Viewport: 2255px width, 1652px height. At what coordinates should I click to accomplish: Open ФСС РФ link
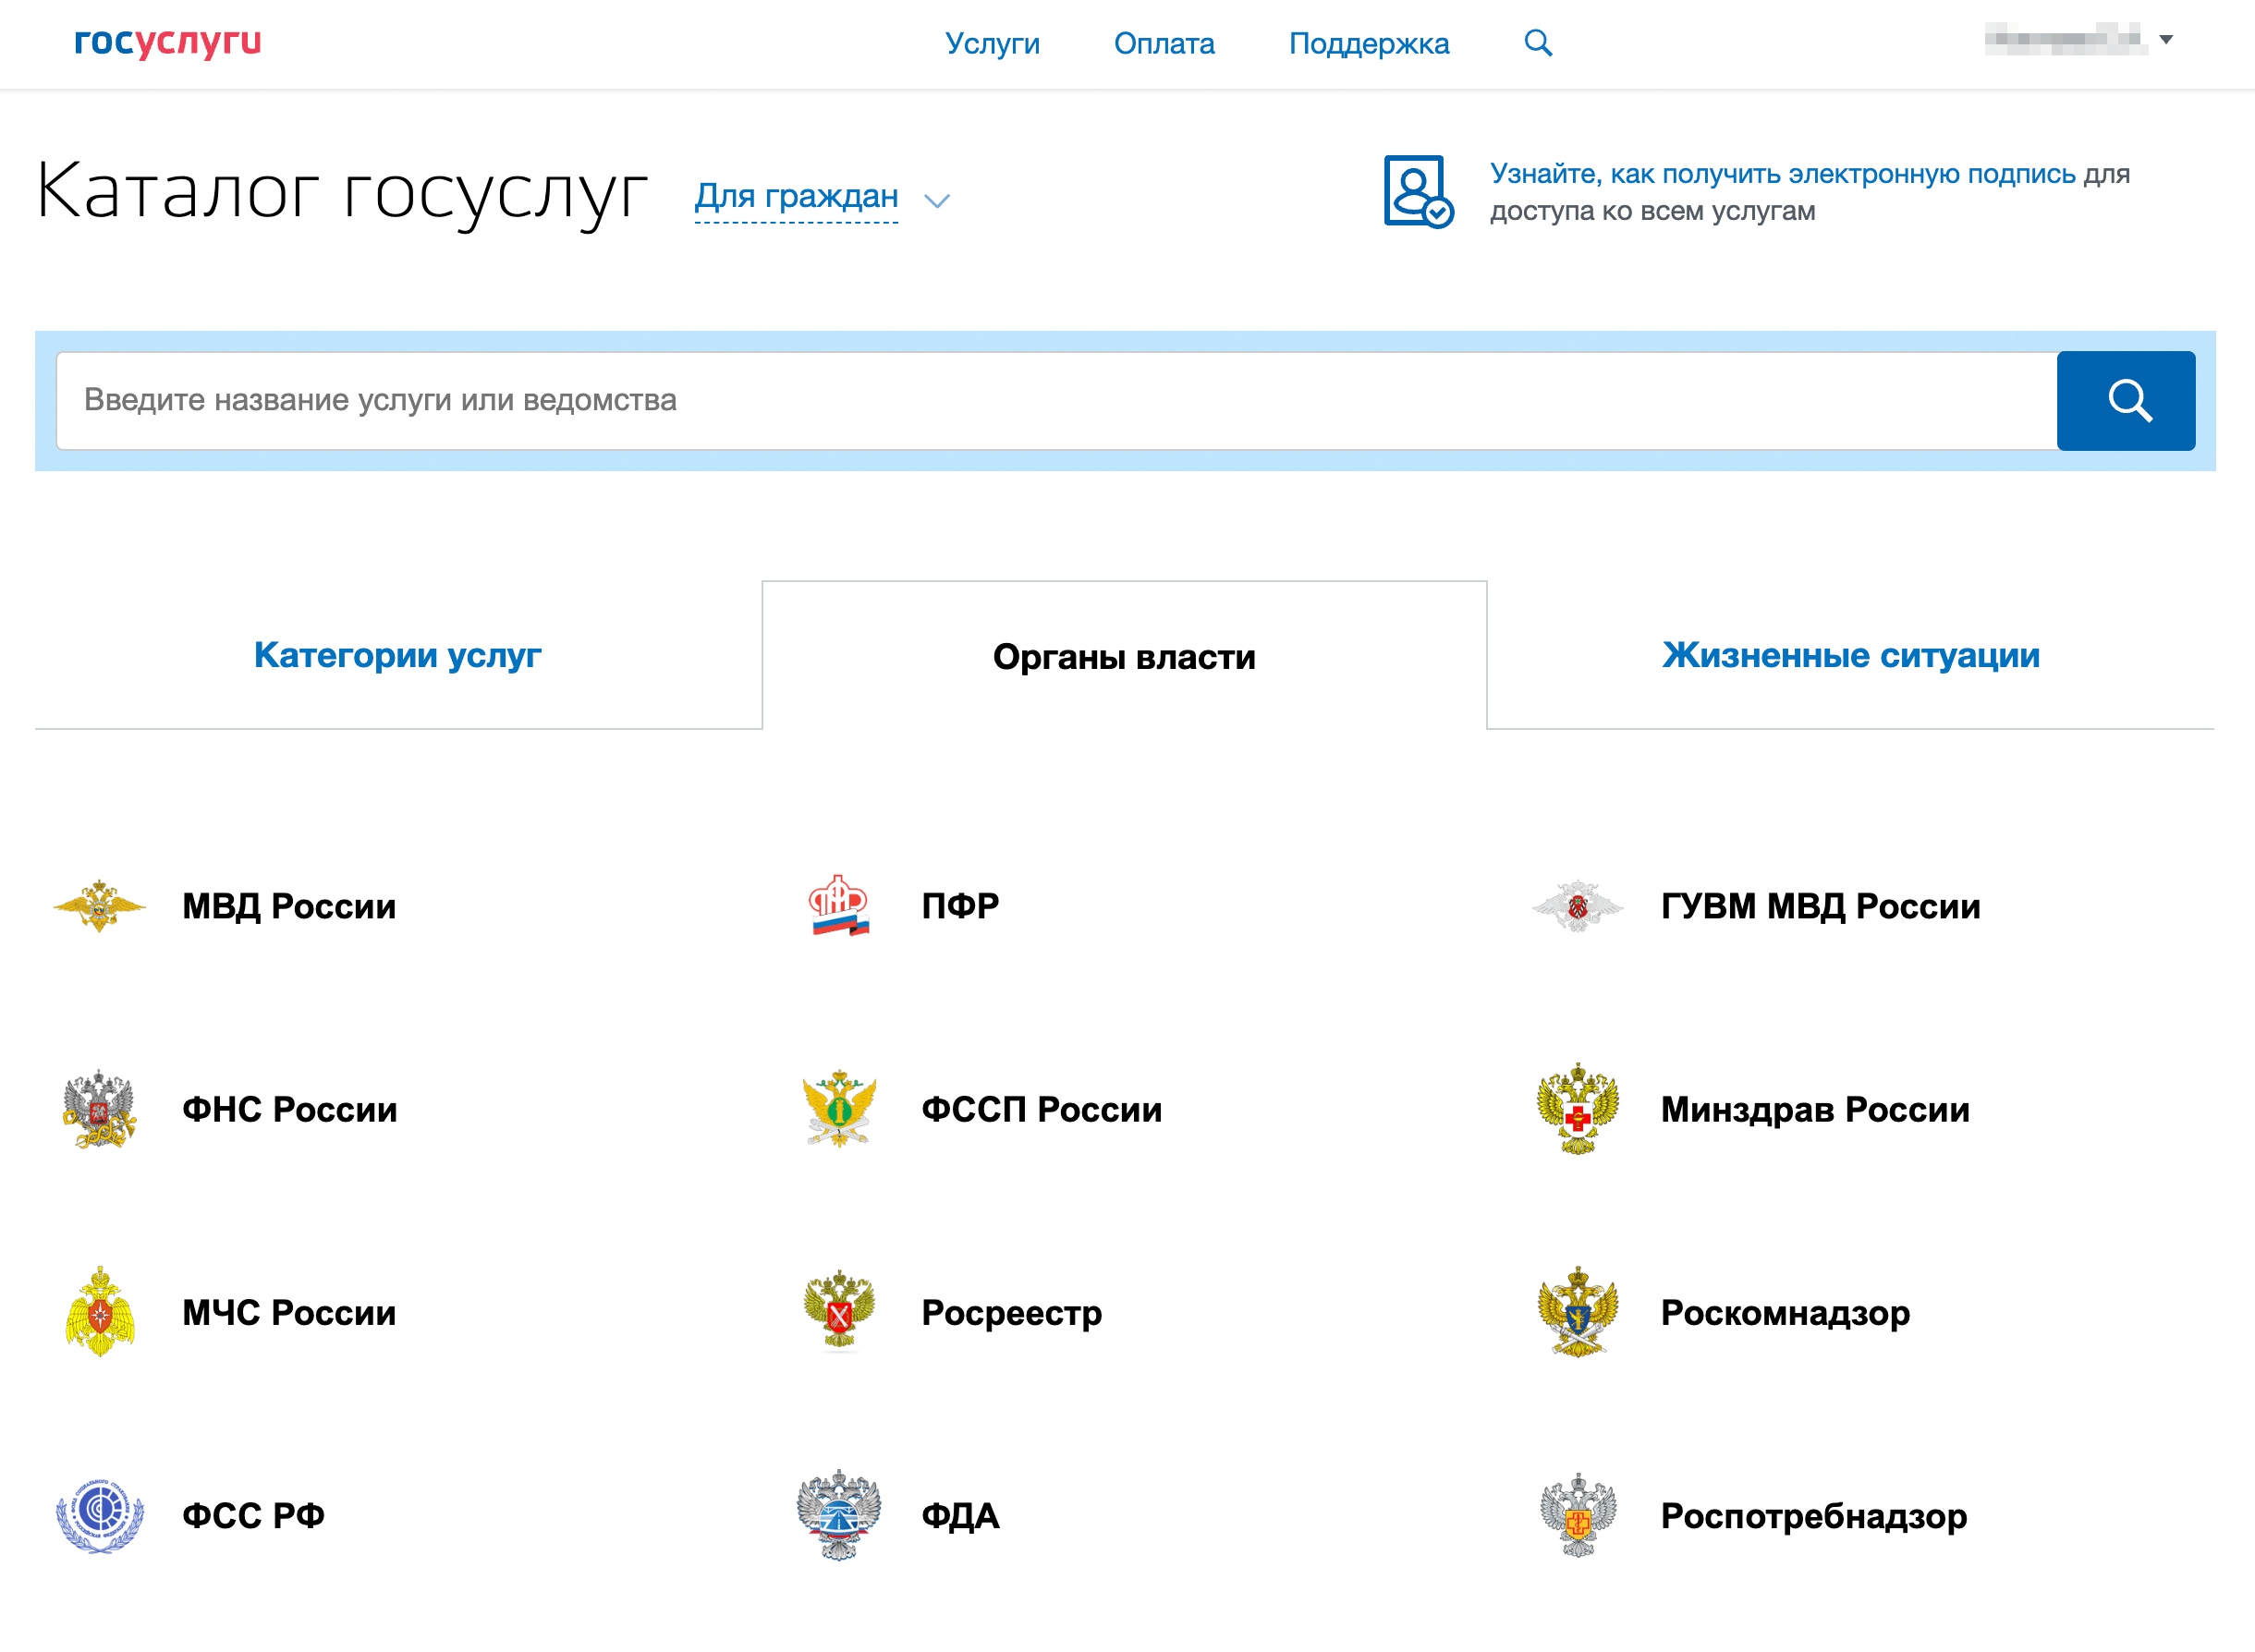pos(253,1515)
